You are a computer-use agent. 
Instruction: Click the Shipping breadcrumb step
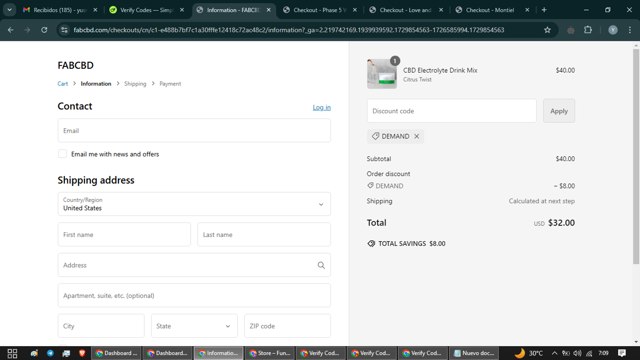tap(135, 84)
